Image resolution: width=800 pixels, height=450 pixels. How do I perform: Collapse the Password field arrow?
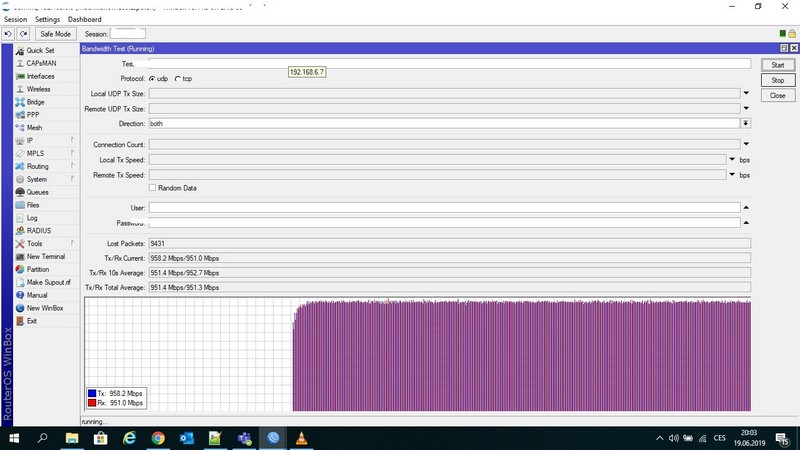(746, 222)
